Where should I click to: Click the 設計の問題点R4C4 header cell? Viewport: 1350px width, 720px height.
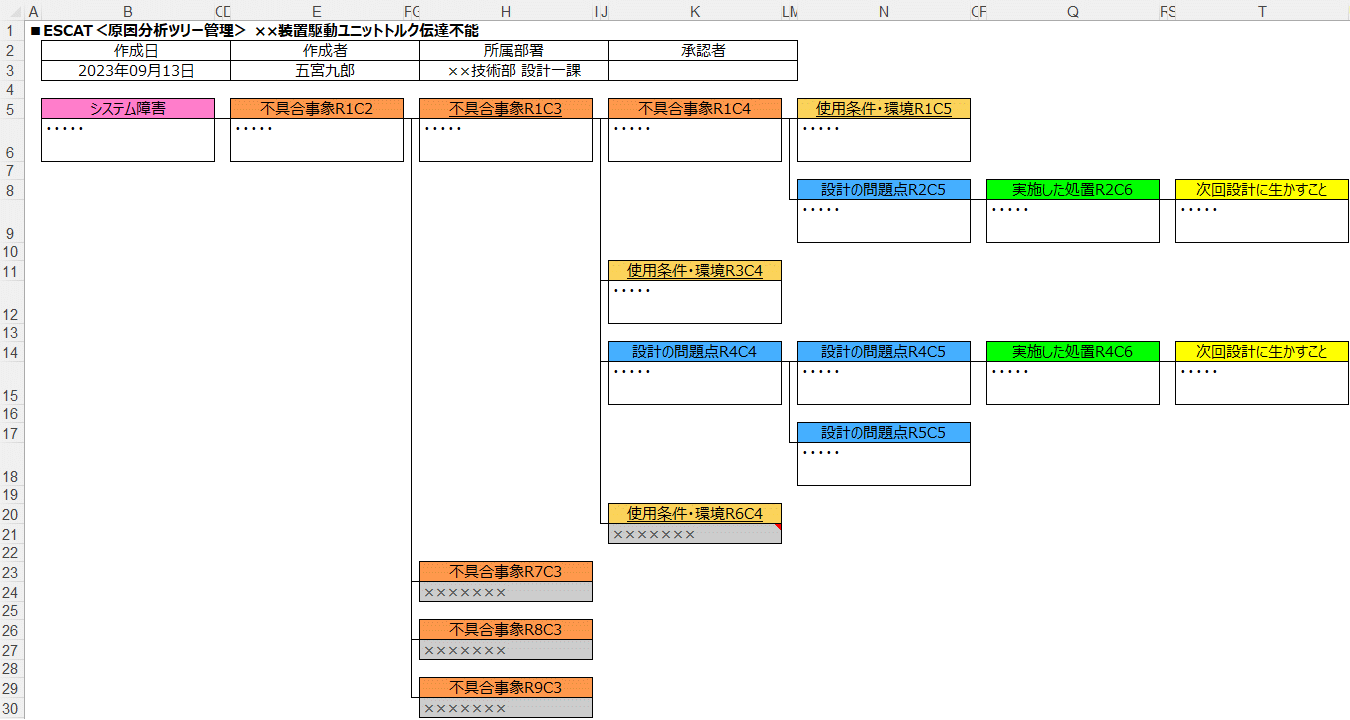click(x=694, y=352)
